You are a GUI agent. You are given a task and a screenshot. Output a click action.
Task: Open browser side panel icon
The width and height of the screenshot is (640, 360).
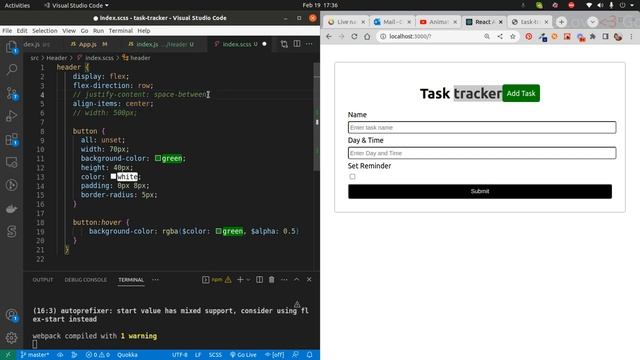tap(605, 37)
